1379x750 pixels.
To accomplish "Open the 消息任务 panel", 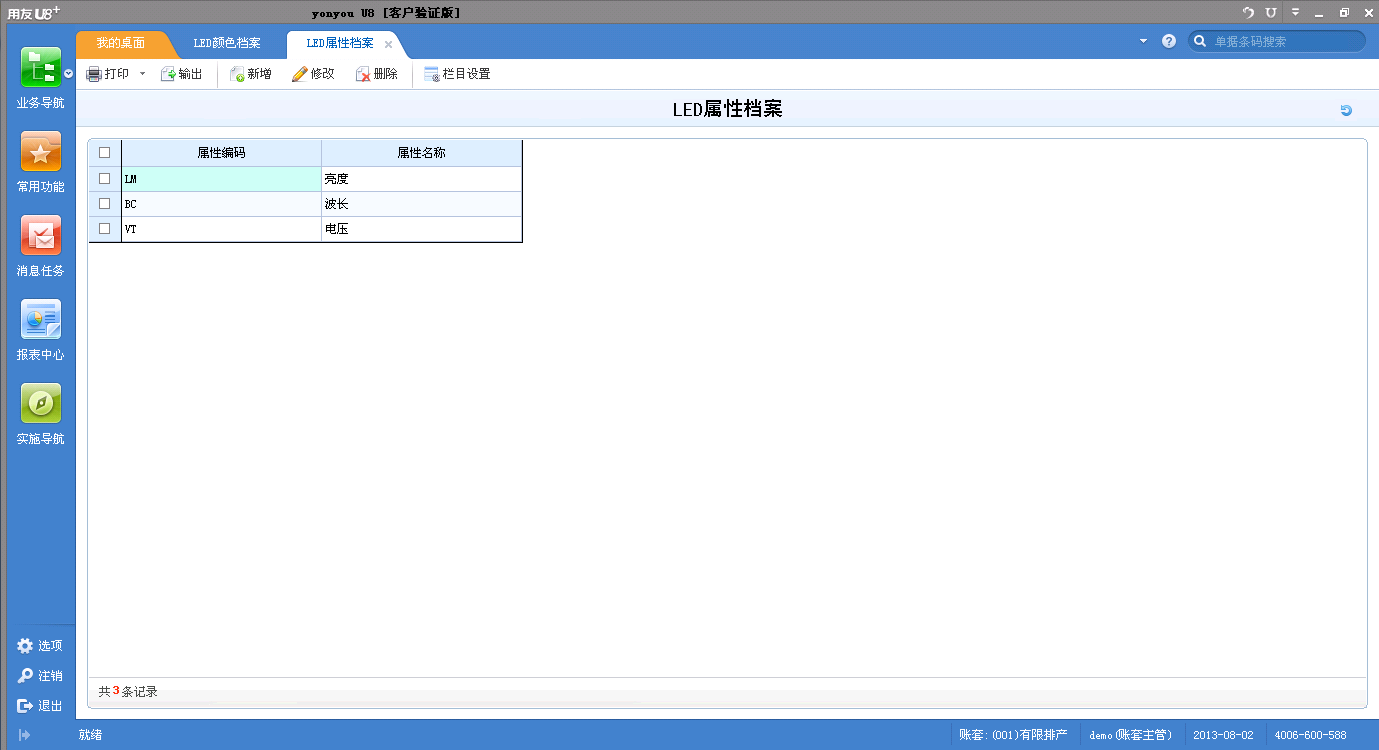I will (40, 245).
